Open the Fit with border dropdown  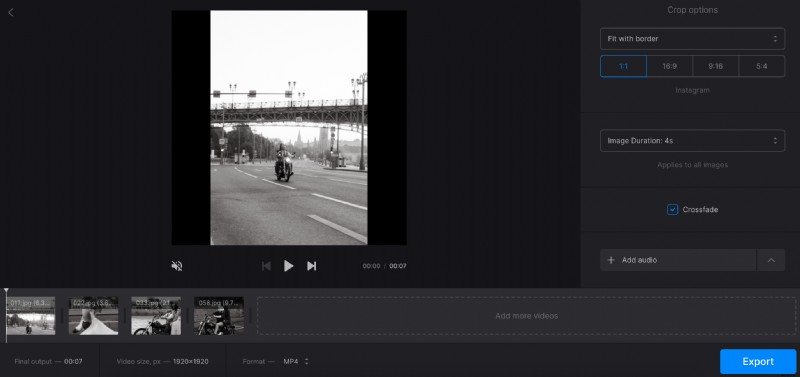pos(692,39)
